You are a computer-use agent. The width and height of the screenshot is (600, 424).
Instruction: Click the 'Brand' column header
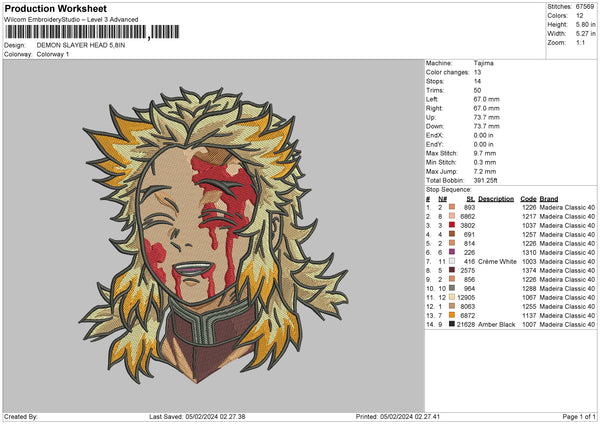(549, 199)
